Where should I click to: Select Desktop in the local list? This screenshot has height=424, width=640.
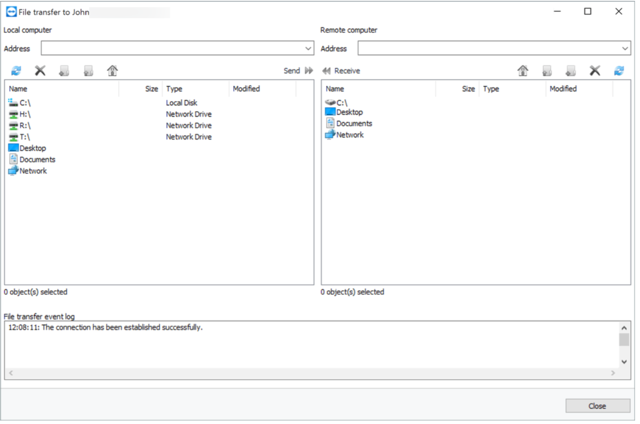coord(27,148)
